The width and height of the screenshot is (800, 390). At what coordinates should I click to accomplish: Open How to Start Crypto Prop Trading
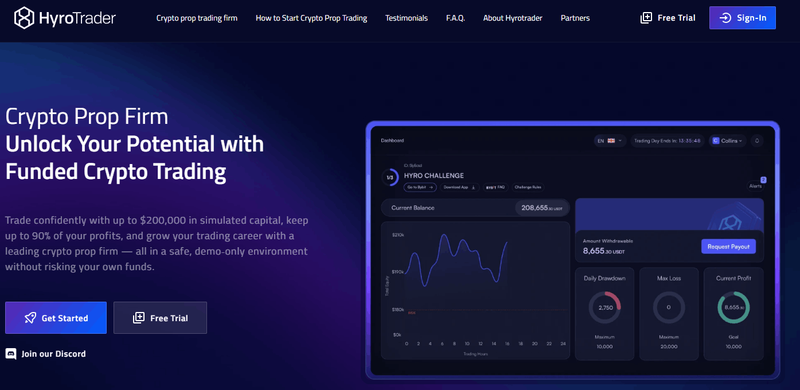[311, 18]
